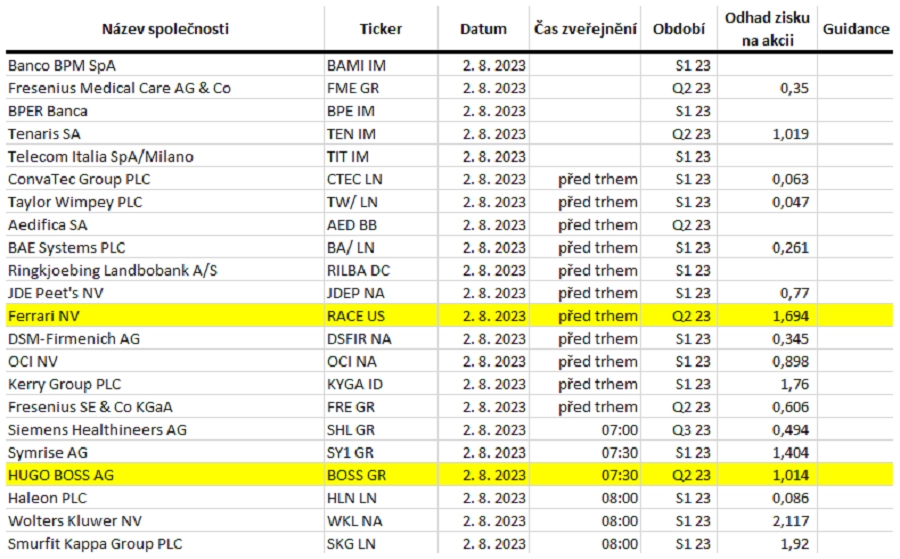Click ticker 'BPE IM'
The height and width of the screenshot is (559, 900).
point(351,111)
